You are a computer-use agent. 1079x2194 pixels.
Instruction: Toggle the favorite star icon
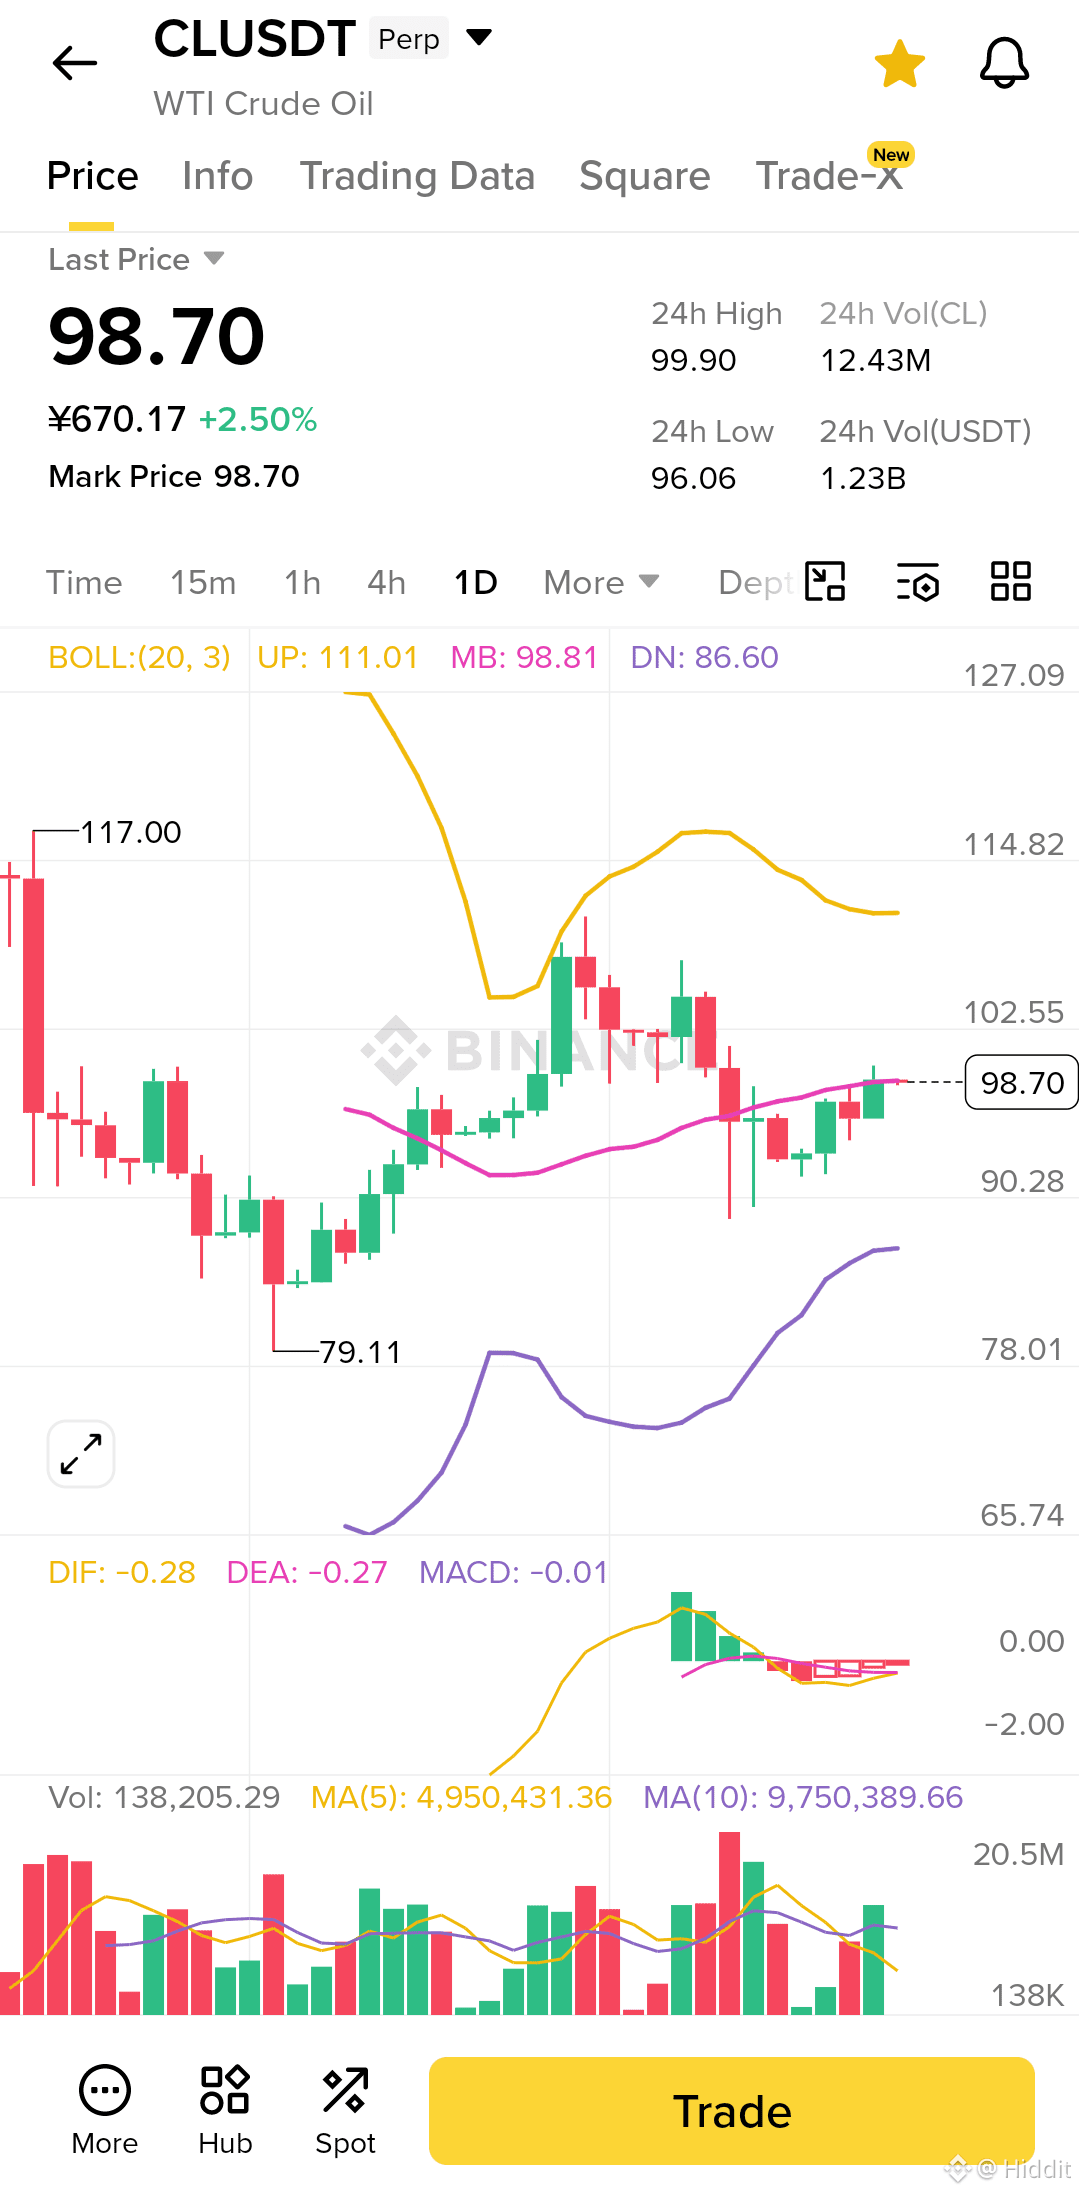click(x=899, y=63)
